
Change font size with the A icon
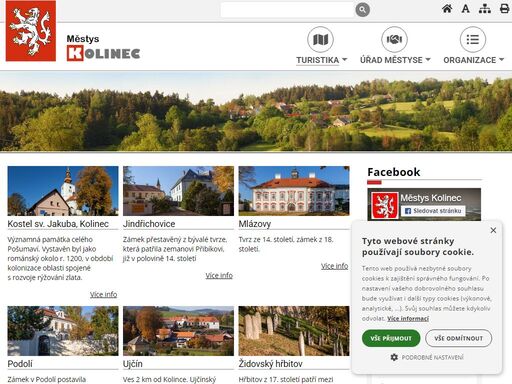[466, 9]
